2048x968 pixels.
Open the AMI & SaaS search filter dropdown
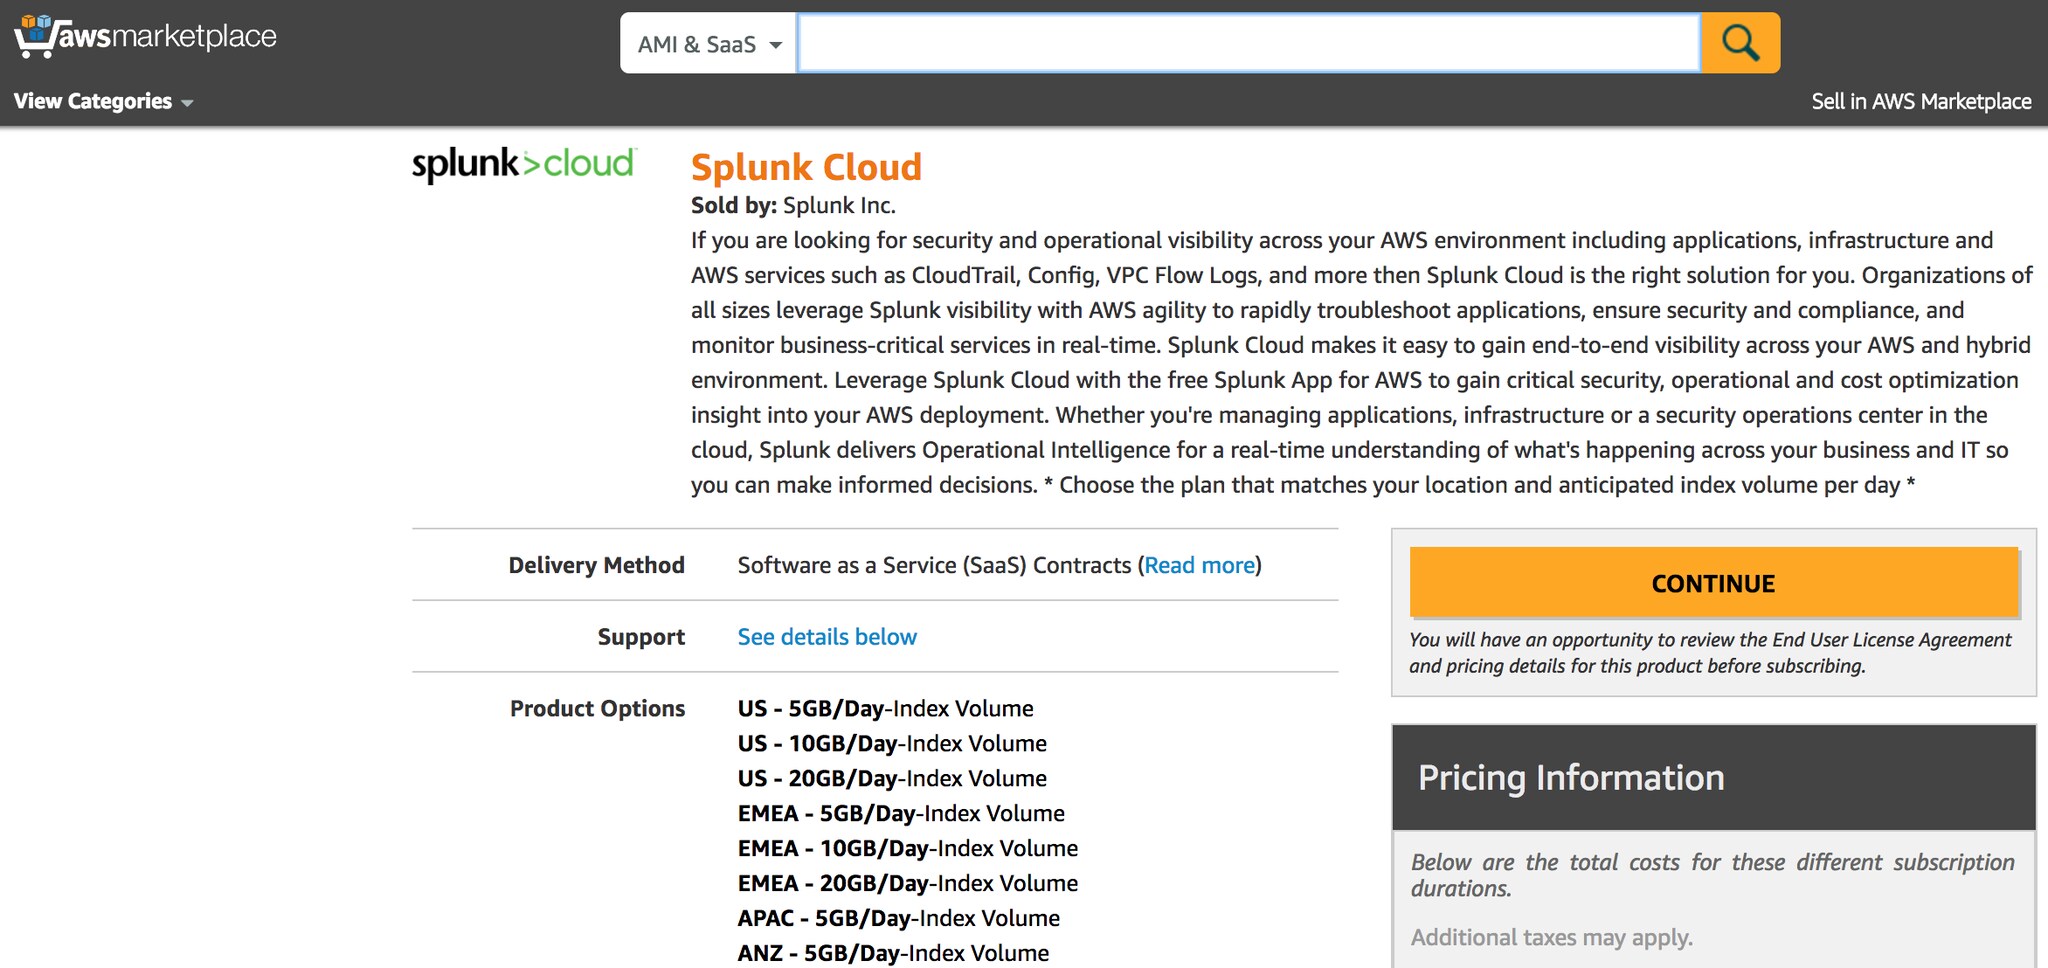pyautogui.click(x=708, y=43)
